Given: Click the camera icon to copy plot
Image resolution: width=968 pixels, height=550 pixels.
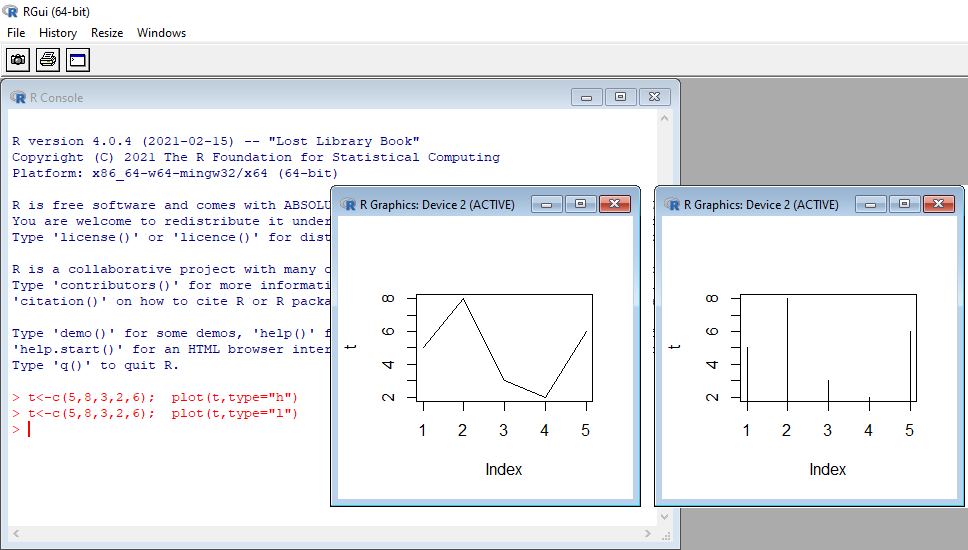Looking at the screenshot, I should coord(18,61).
